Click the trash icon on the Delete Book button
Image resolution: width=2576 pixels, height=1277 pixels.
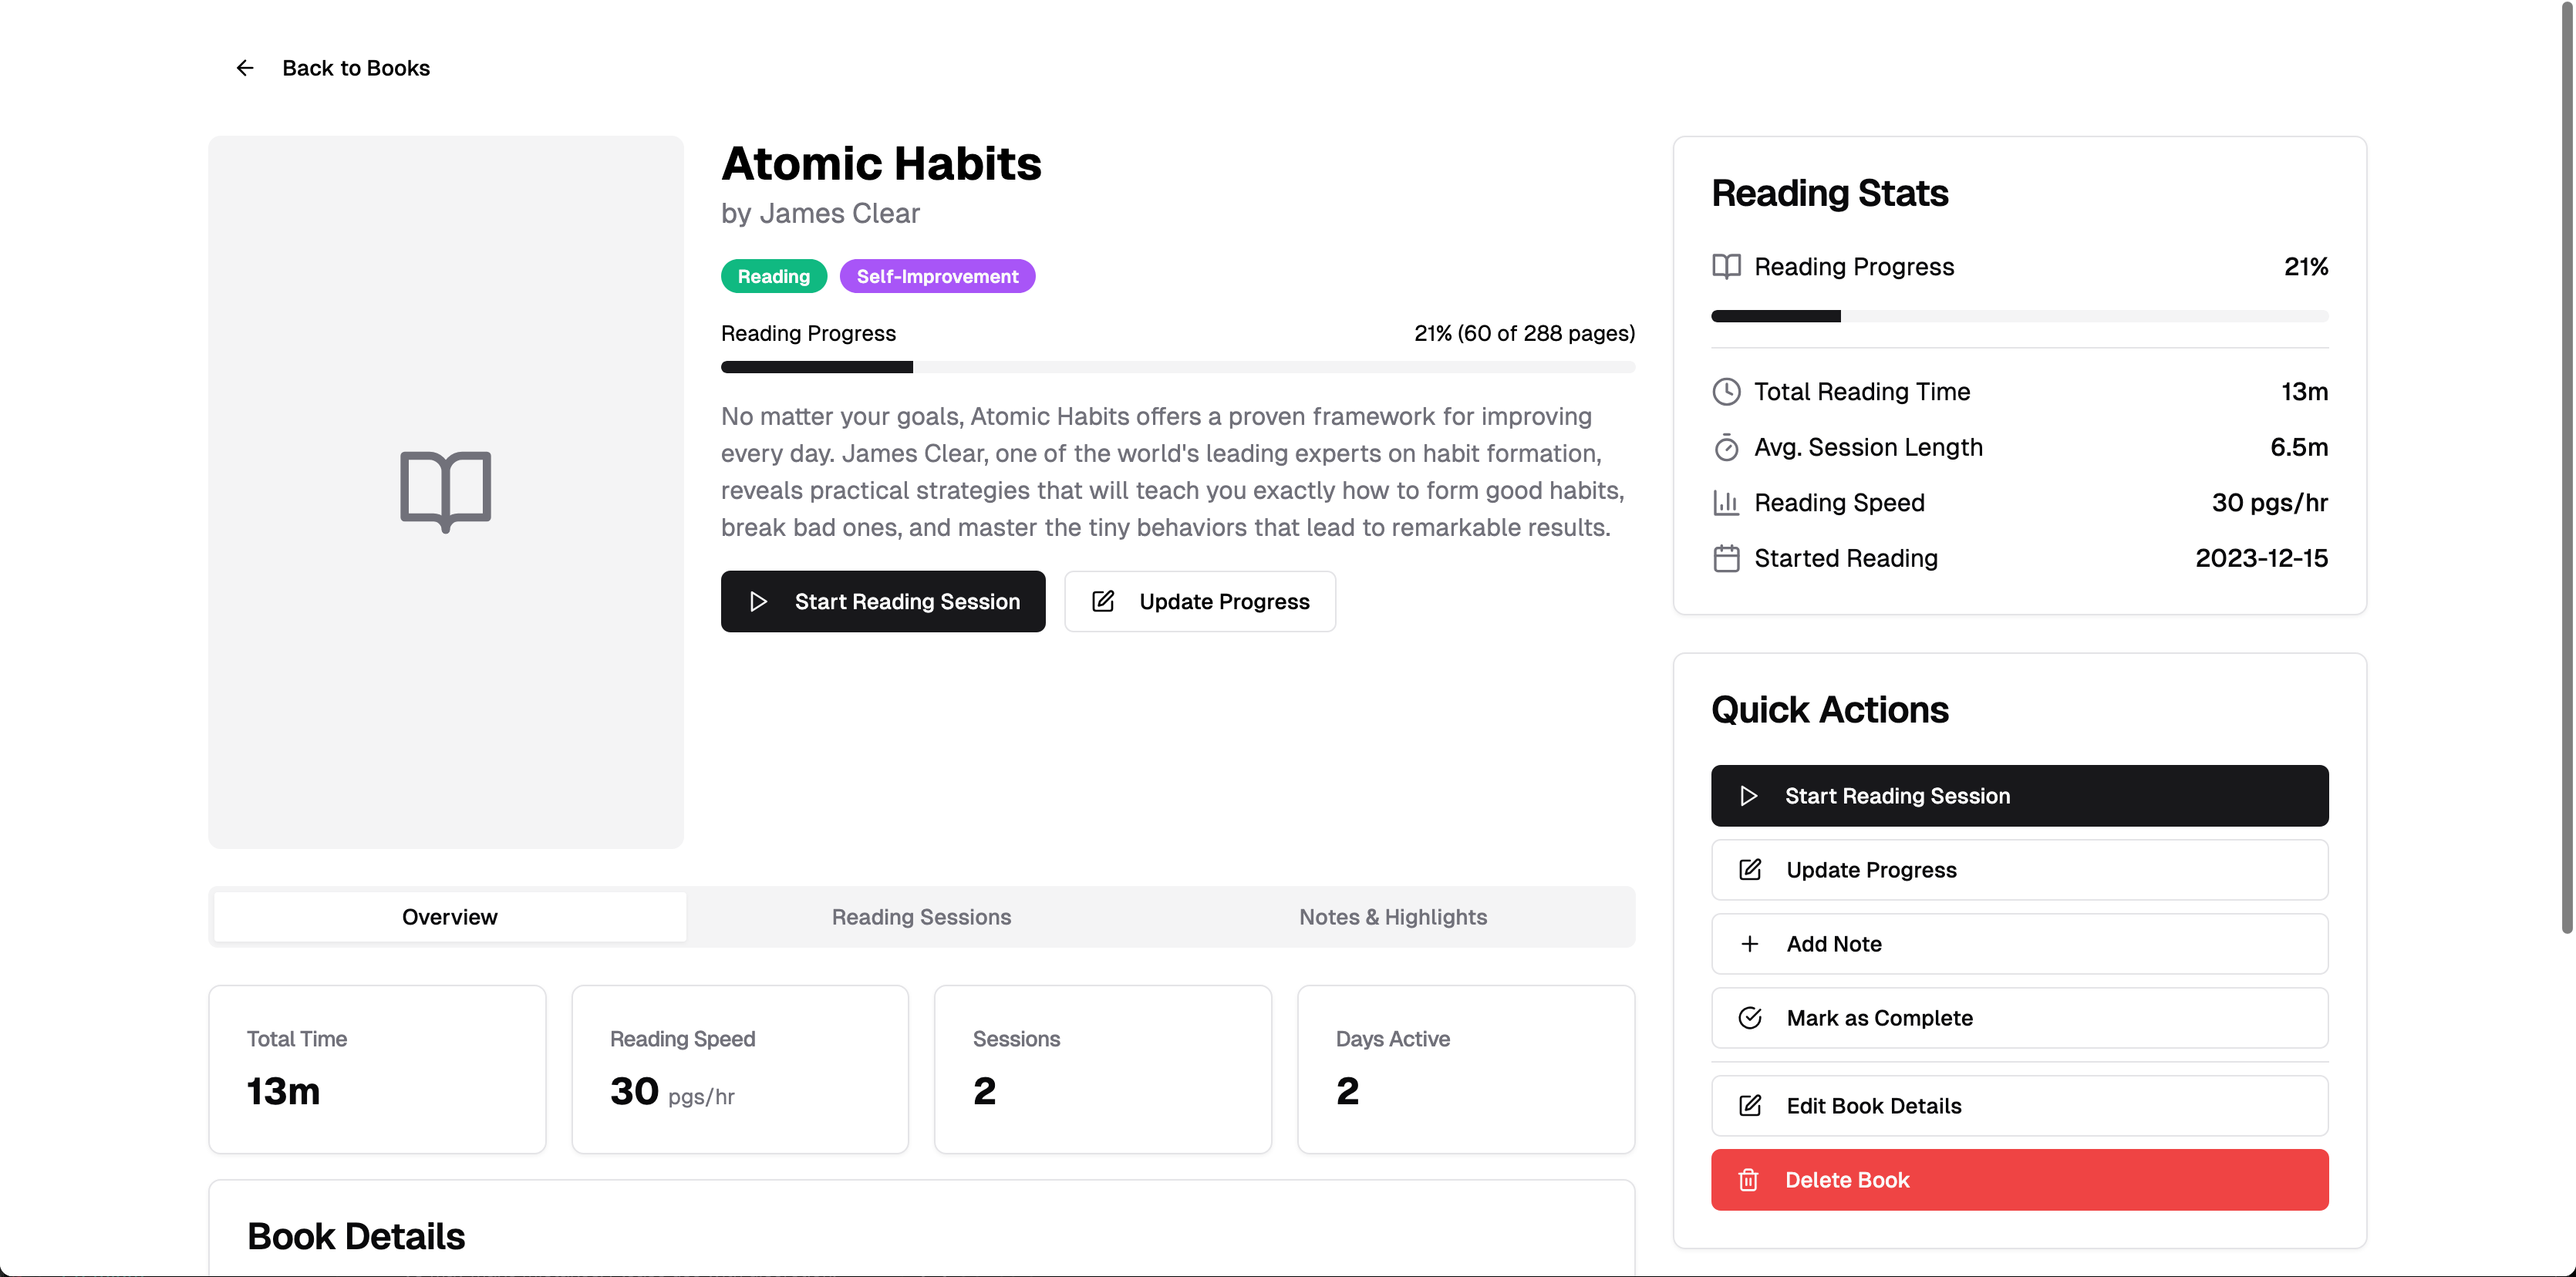1748,1180
